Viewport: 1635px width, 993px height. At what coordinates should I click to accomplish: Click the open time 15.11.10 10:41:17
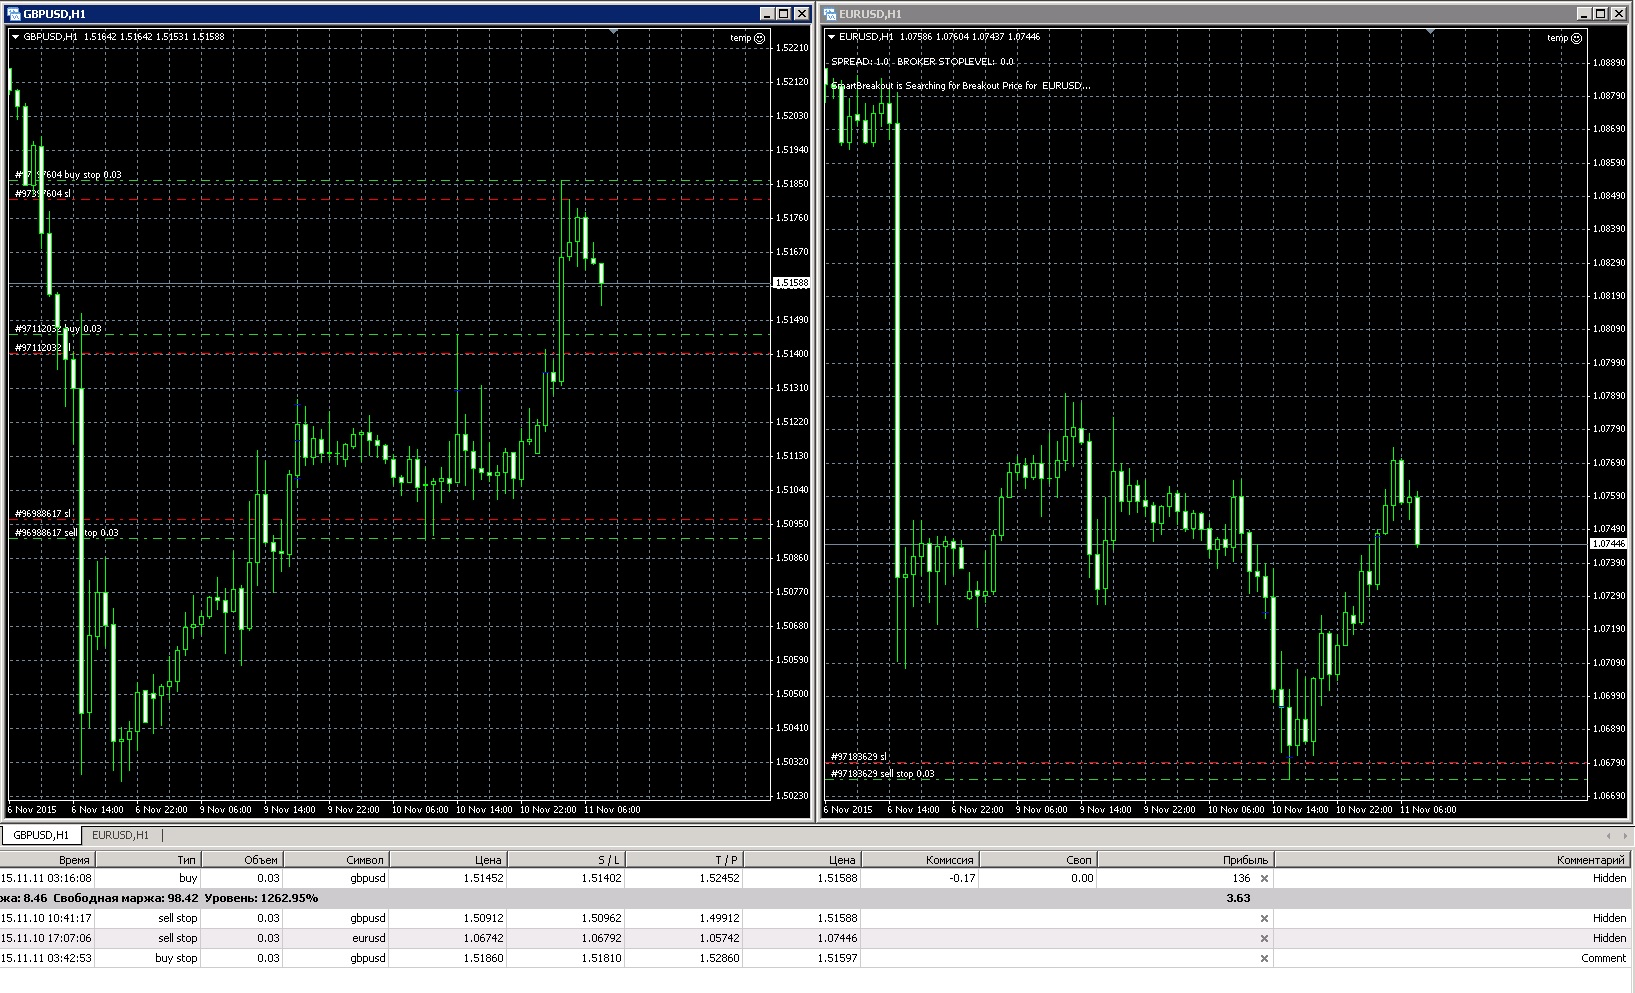[46, 918]
